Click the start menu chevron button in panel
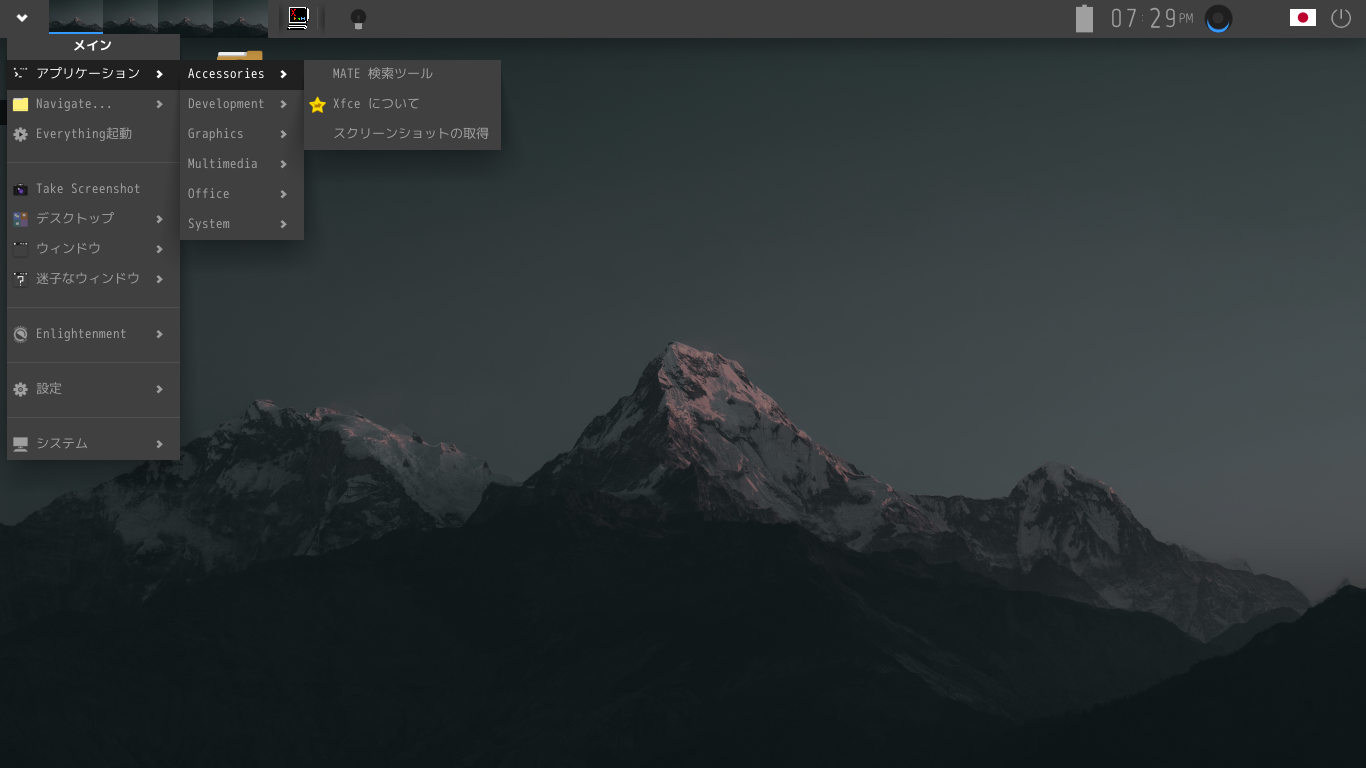Viewport: 1366px width, 768px height. 21,18
